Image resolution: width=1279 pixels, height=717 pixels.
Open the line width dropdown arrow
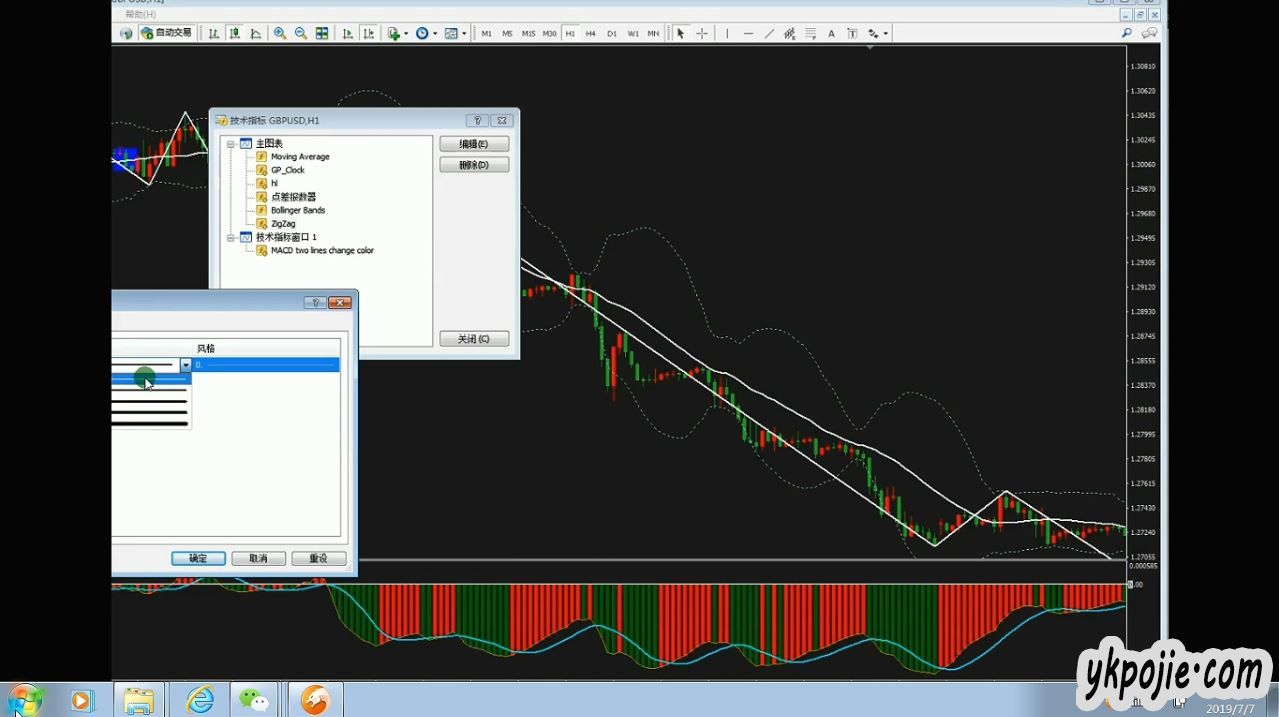(185, 366)
